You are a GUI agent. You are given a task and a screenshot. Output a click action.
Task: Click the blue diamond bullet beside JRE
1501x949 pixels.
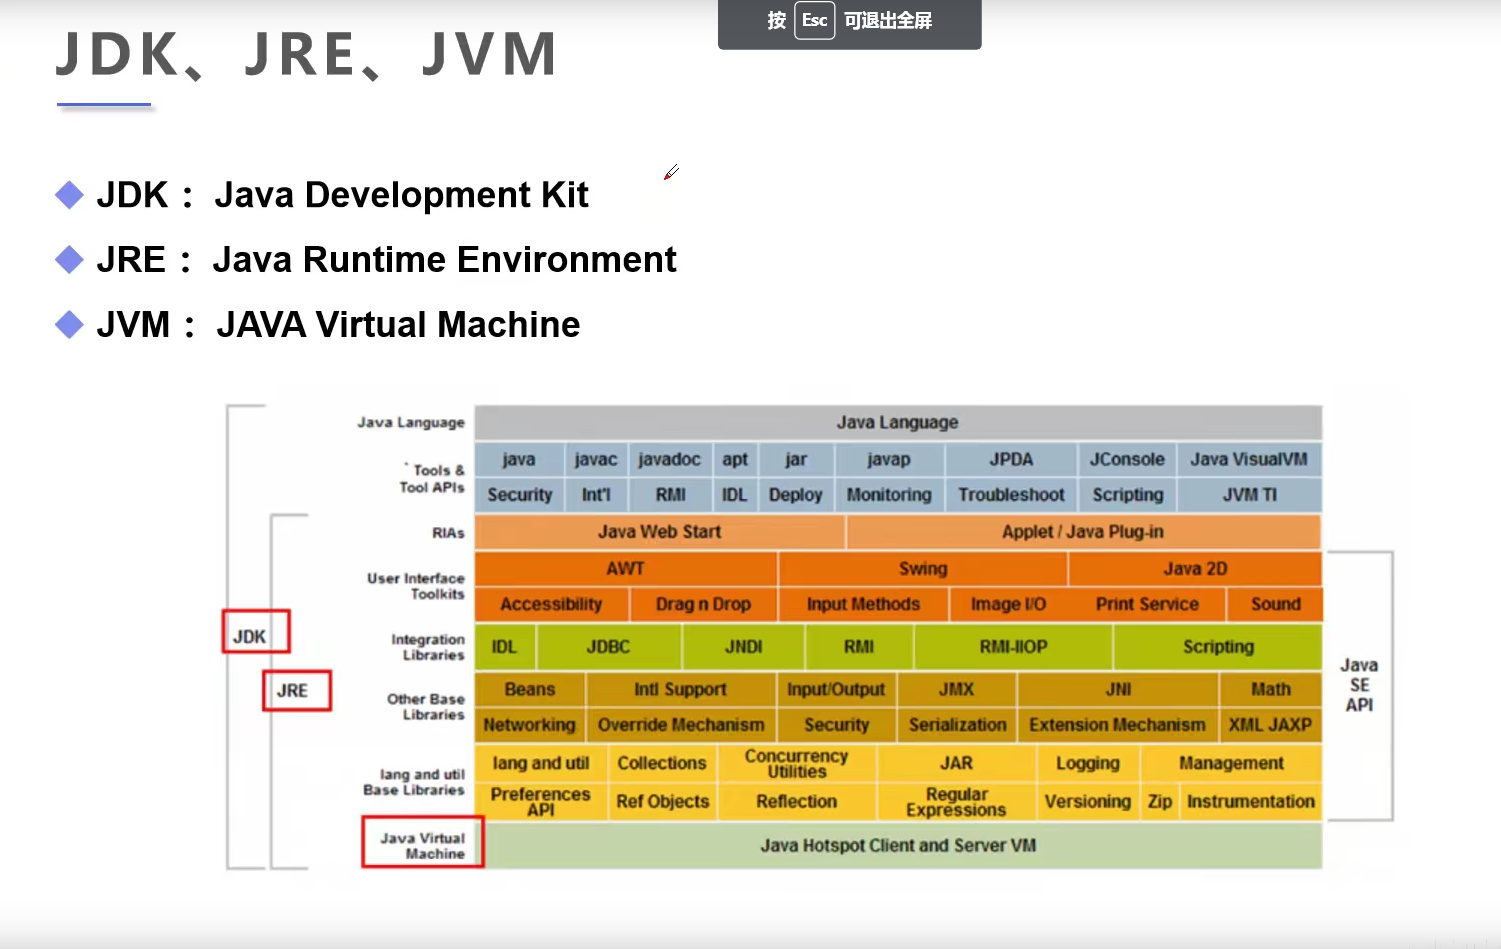(69, 260)
